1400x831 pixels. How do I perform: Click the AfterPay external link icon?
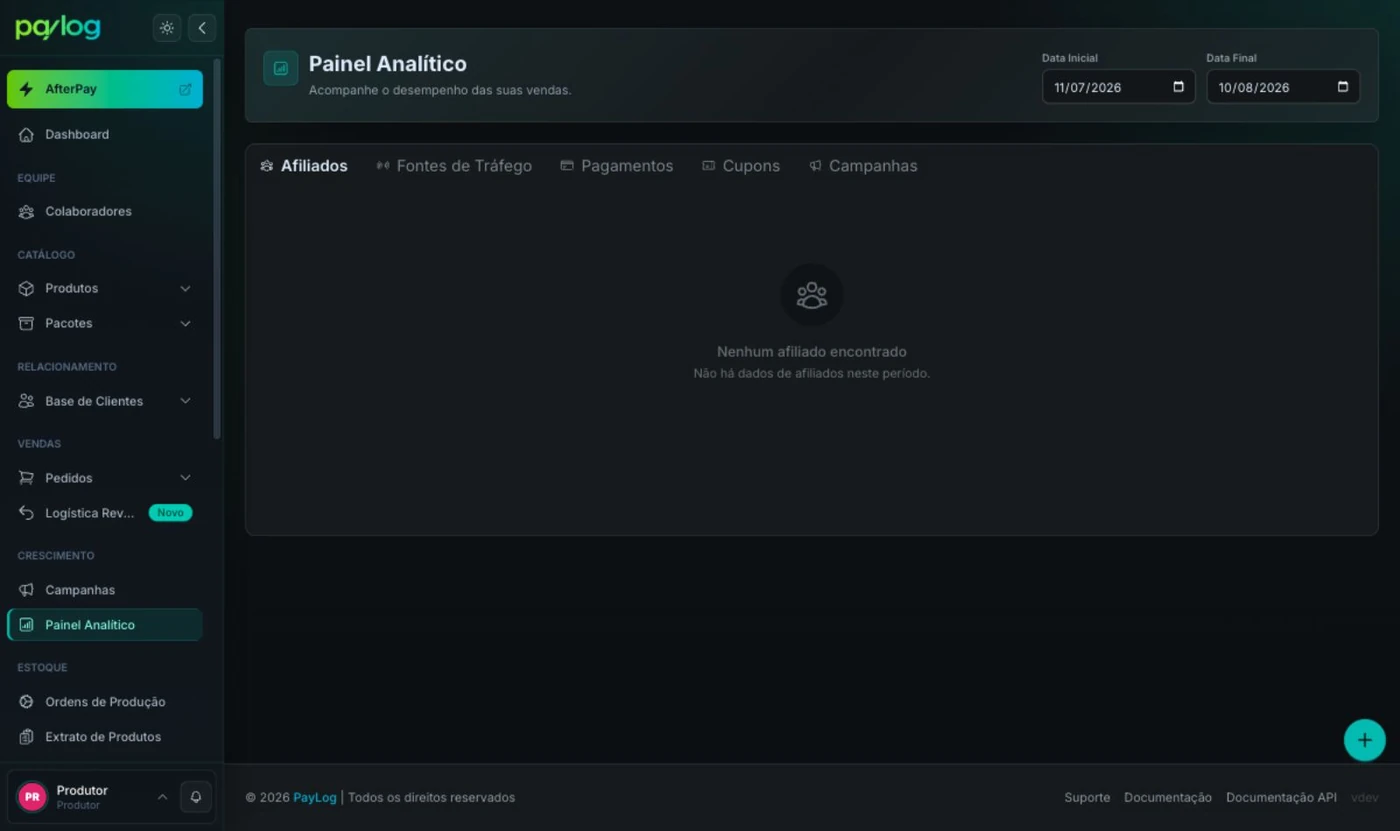[185, 89]
